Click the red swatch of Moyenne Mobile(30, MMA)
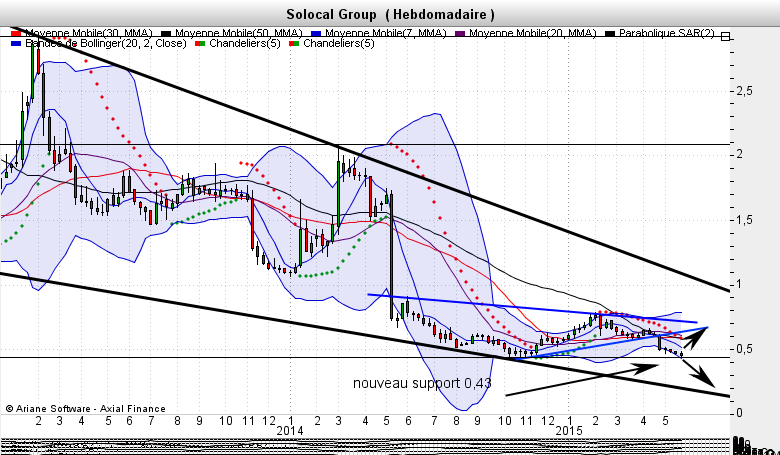The width and height of the screenshot is (780, 455). [15, 34]
